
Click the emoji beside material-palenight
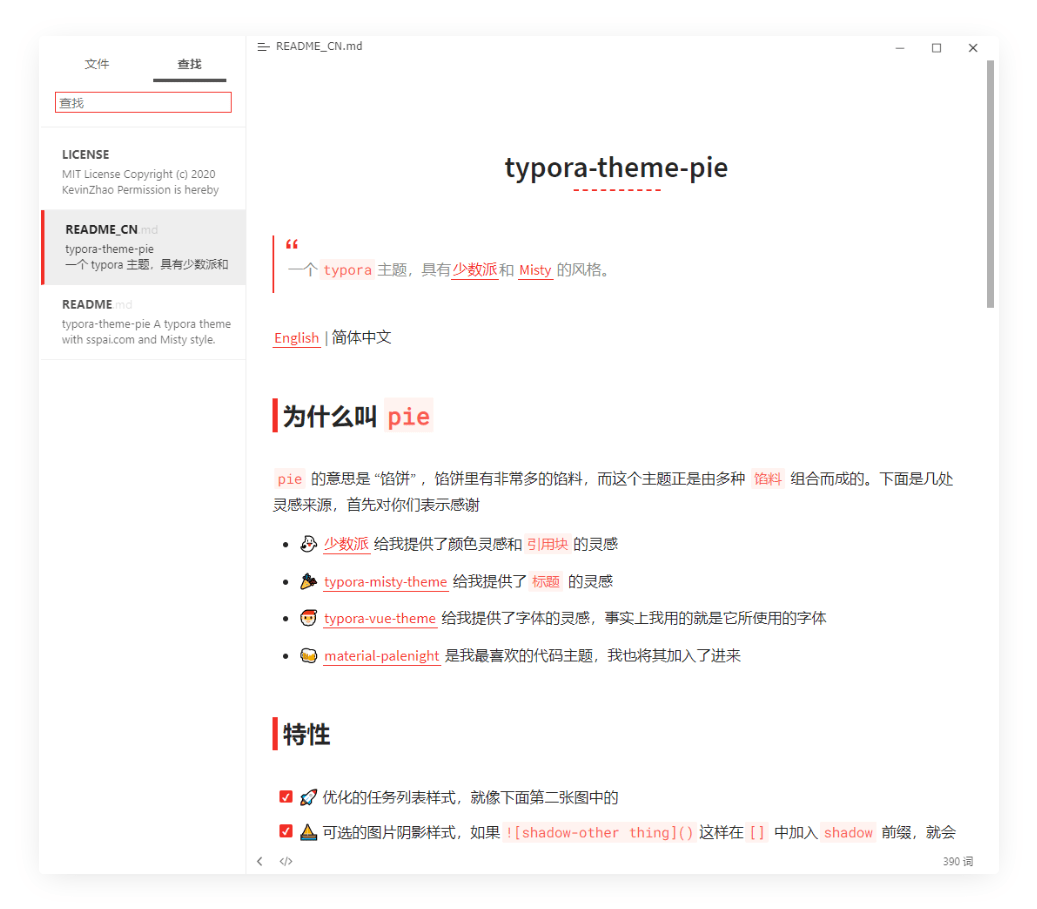(x=308, y=656)
